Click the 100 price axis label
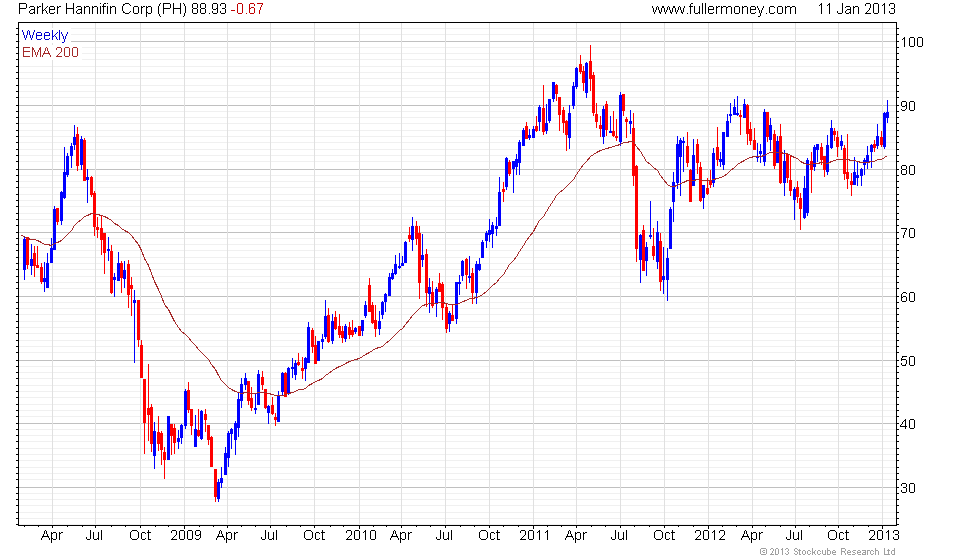The height and width of the screenshot is (560, 980). [x=912, y=42]
